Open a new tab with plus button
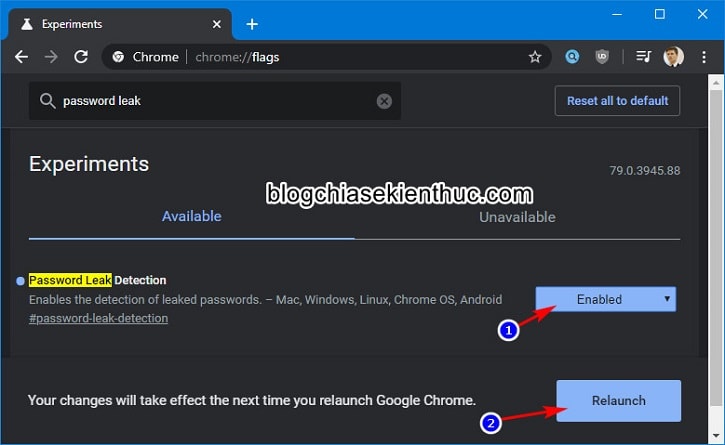This screenshot has width=725, height=445. (252, 24)
